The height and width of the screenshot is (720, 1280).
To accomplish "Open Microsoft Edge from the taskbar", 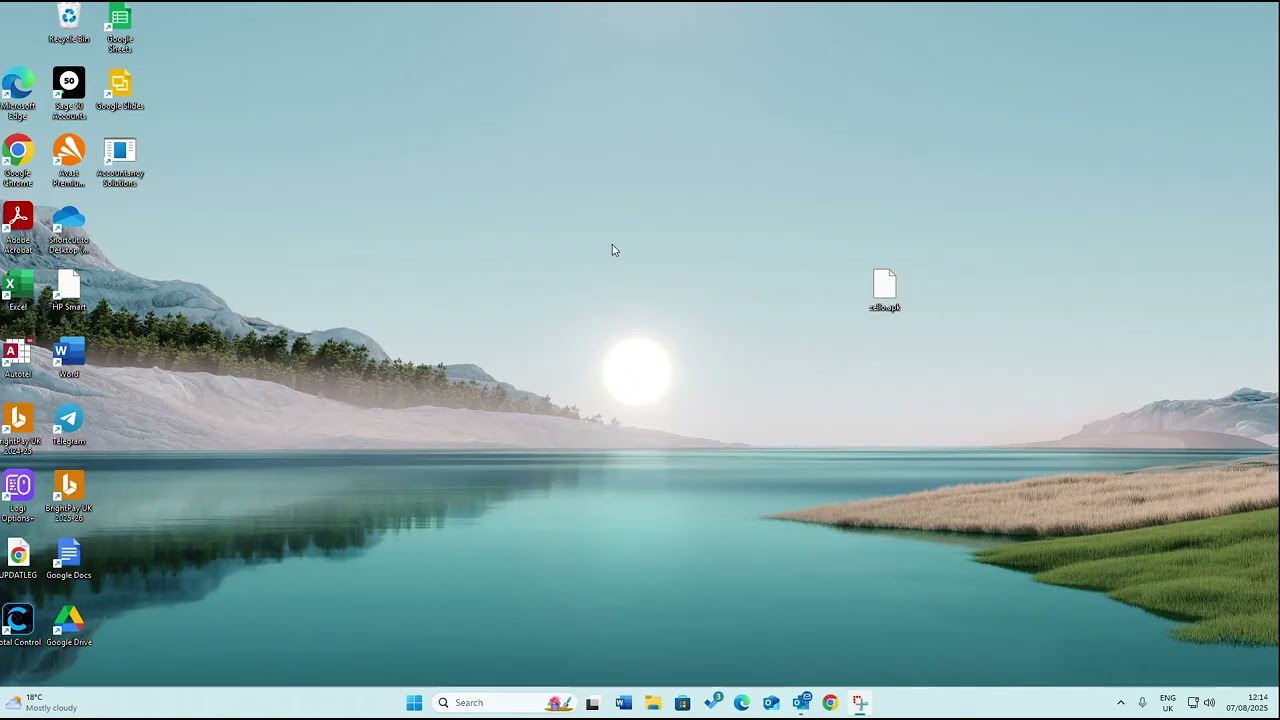I will (x=742, y=703).
